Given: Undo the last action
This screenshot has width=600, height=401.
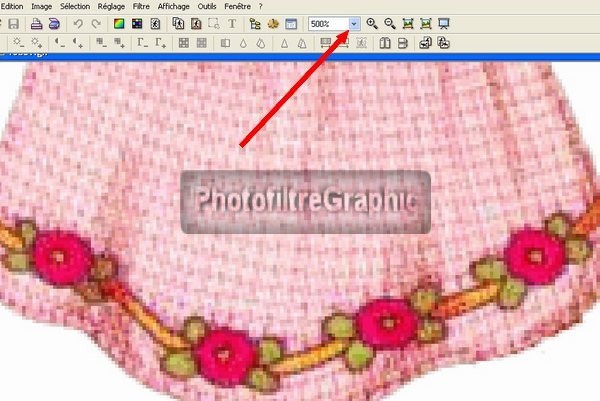Looking at the screenshot, I should [x=79, y=23].
